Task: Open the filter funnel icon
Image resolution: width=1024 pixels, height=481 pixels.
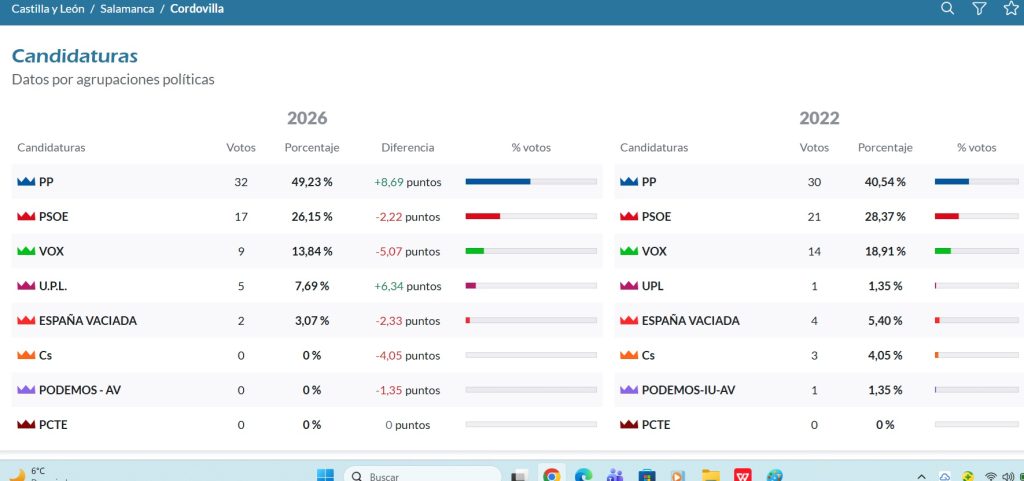Action: [979, 8]
